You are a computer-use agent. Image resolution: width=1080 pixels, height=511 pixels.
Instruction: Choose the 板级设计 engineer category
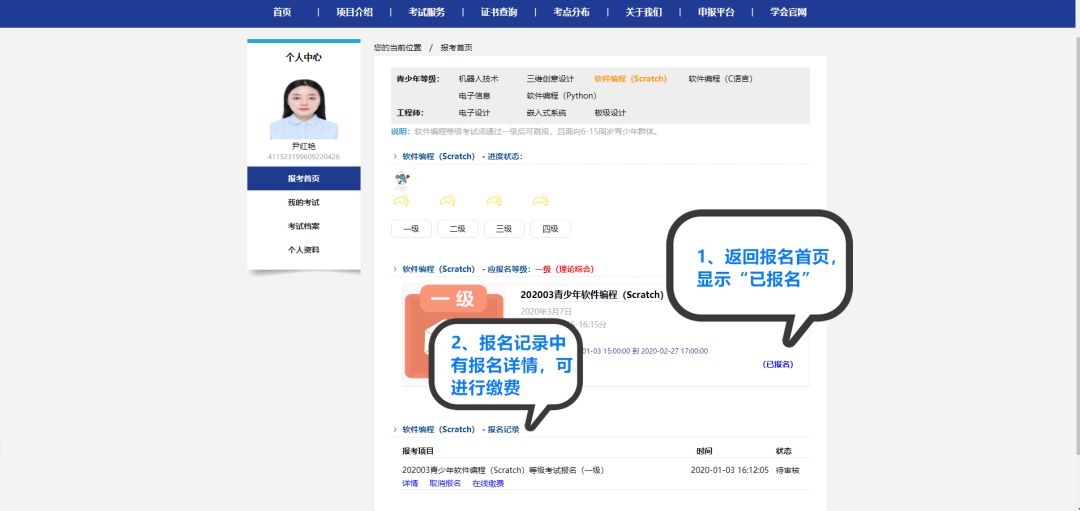[x=610, y=113]
